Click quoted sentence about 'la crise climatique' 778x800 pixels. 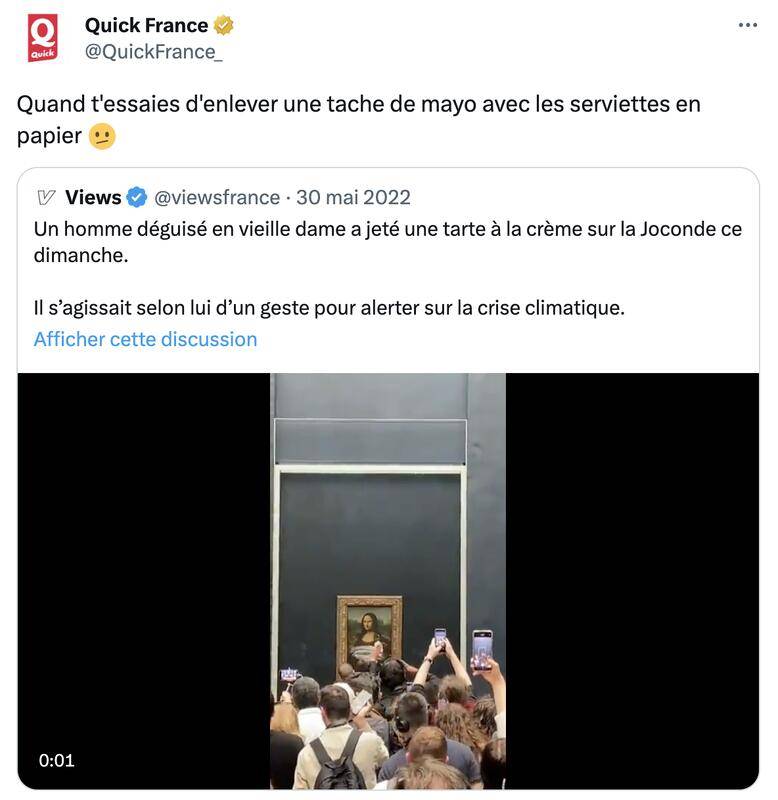click(329, 308)
